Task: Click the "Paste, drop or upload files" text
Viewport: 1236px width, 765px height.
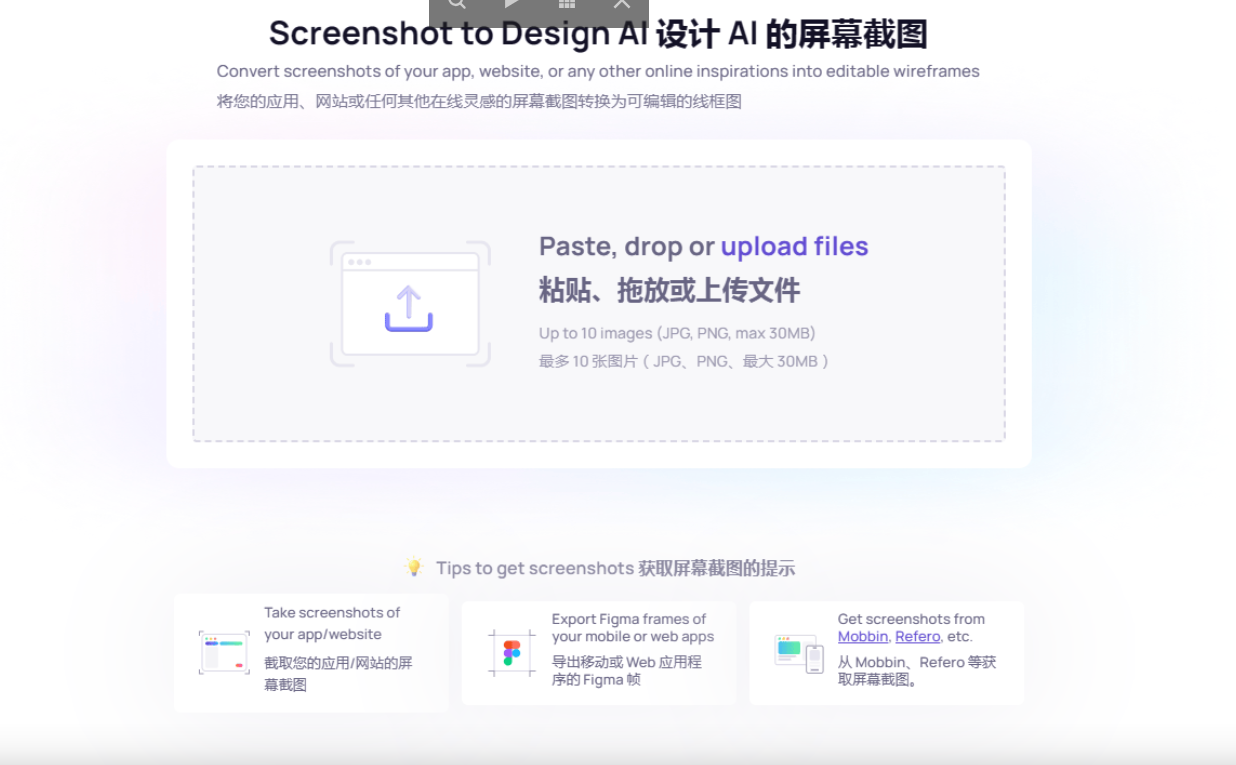Action: pyautogui.click(x=703, y=246)
